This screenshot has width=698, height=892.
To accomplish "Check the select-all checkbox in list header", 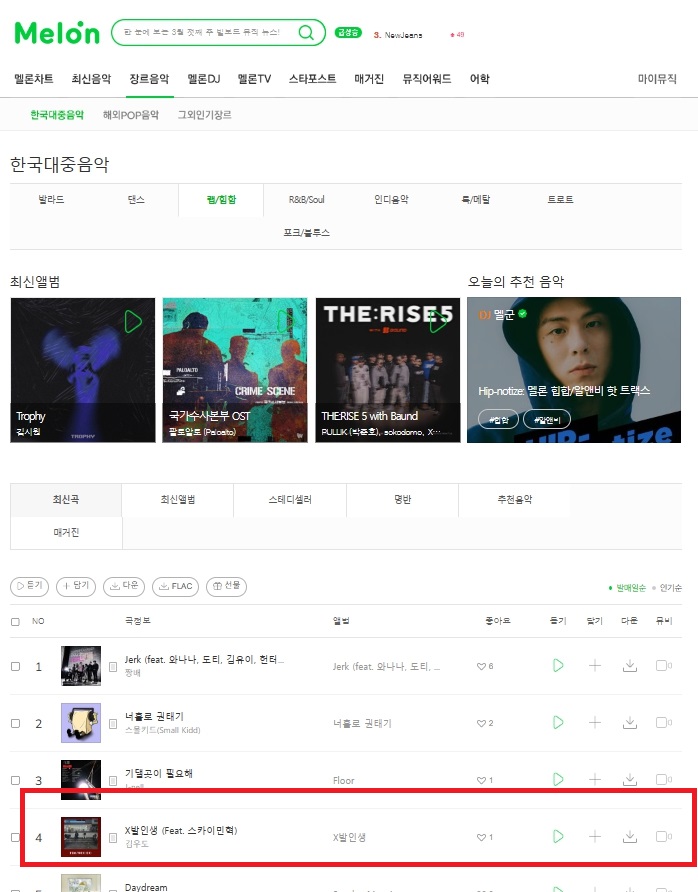I will click(15, 621).
